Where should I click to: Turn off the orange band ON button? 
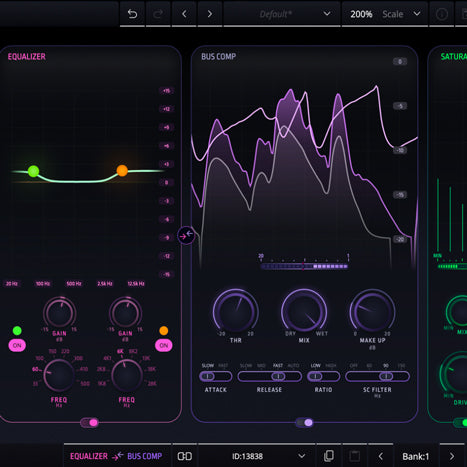click(164, 345)
